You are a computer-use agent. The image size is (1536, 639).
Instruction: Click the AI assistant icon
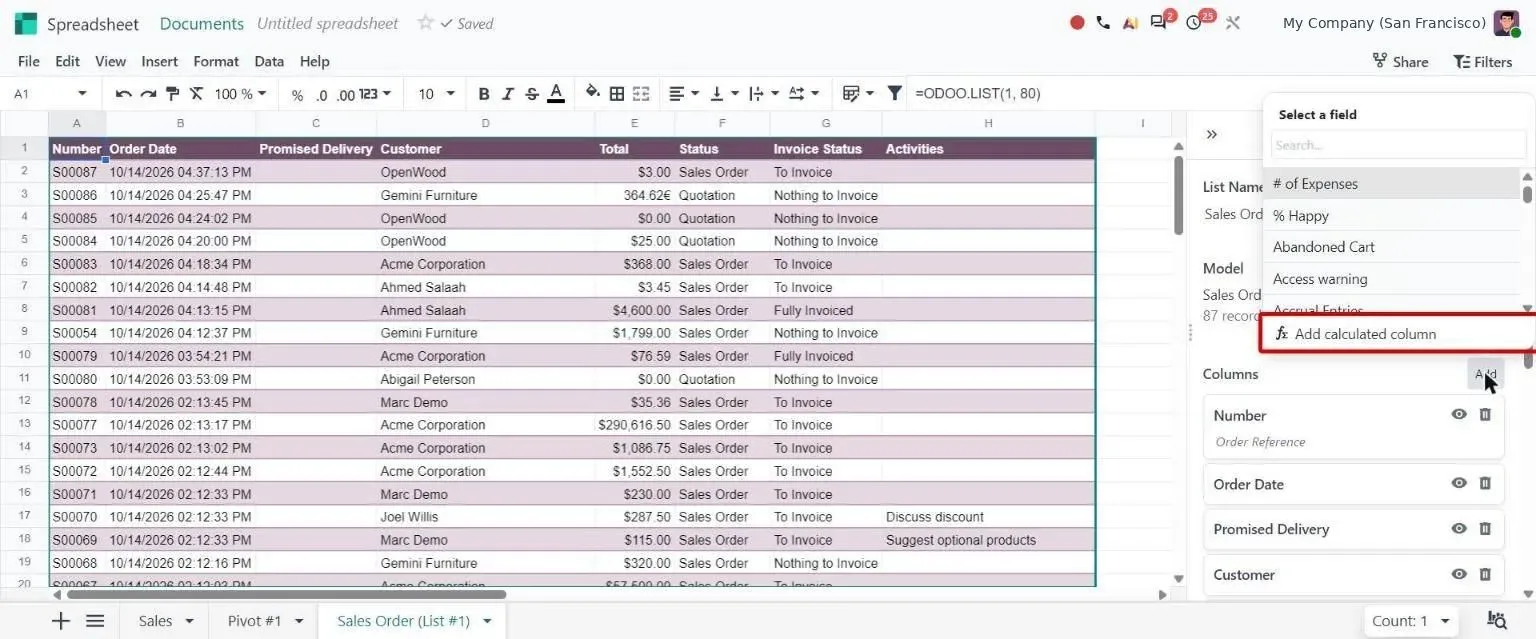1130,22
